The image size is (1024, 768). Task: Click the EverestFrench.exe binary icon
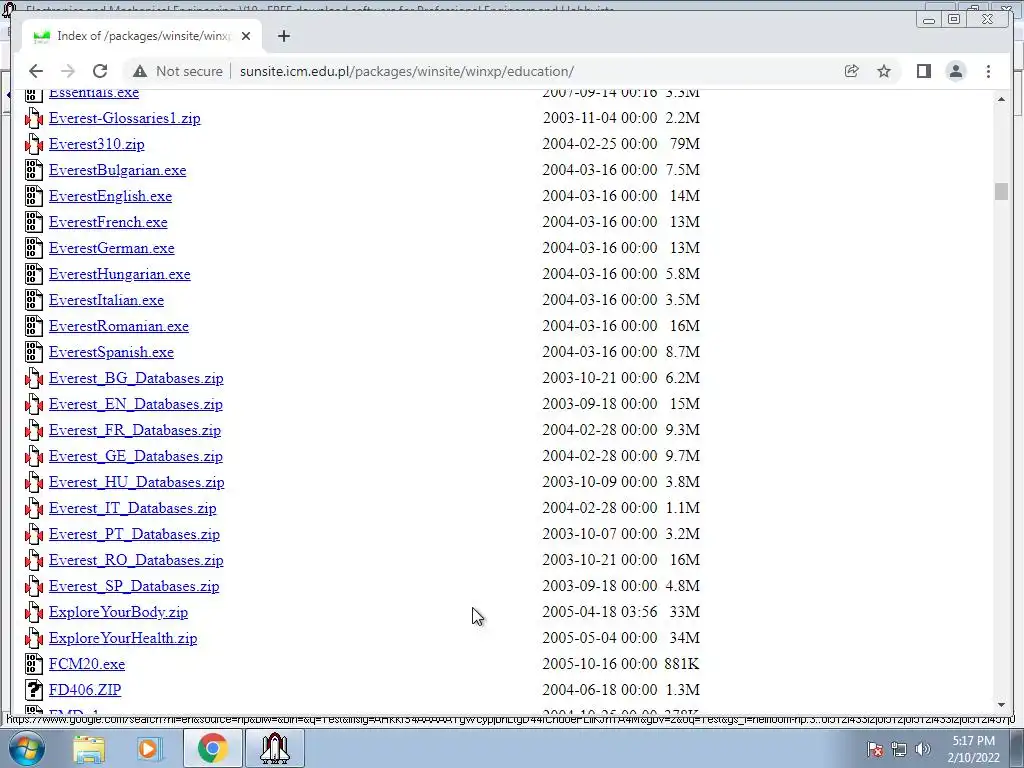(x=34, y=222)
